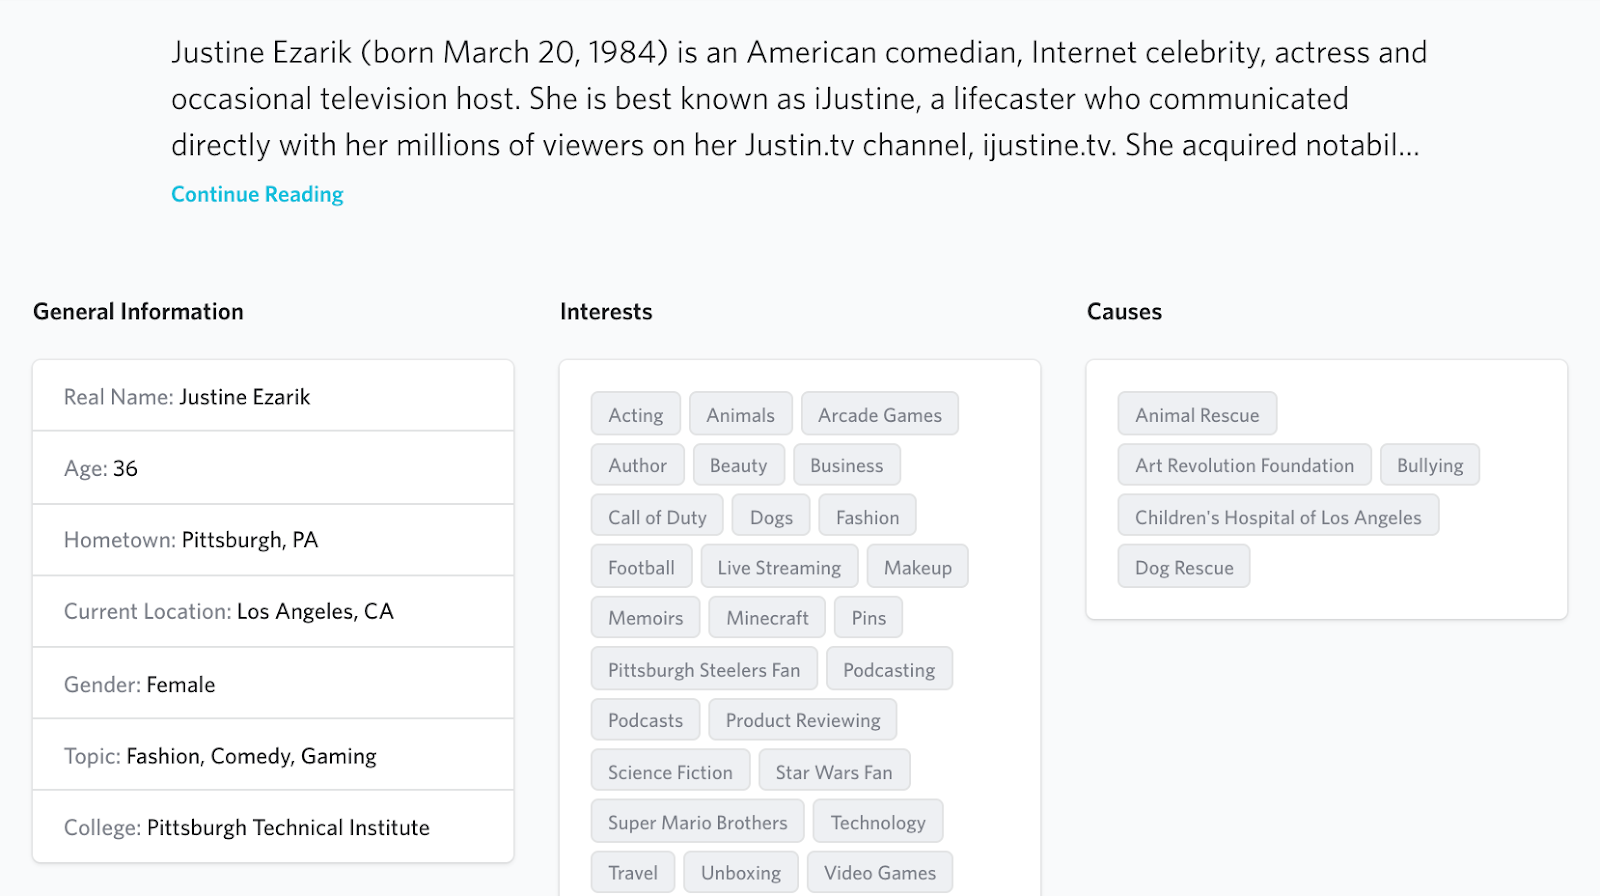
Task: Click the Arcade Games interest tag
Action: pyautogui.click(x=879, y=415)
